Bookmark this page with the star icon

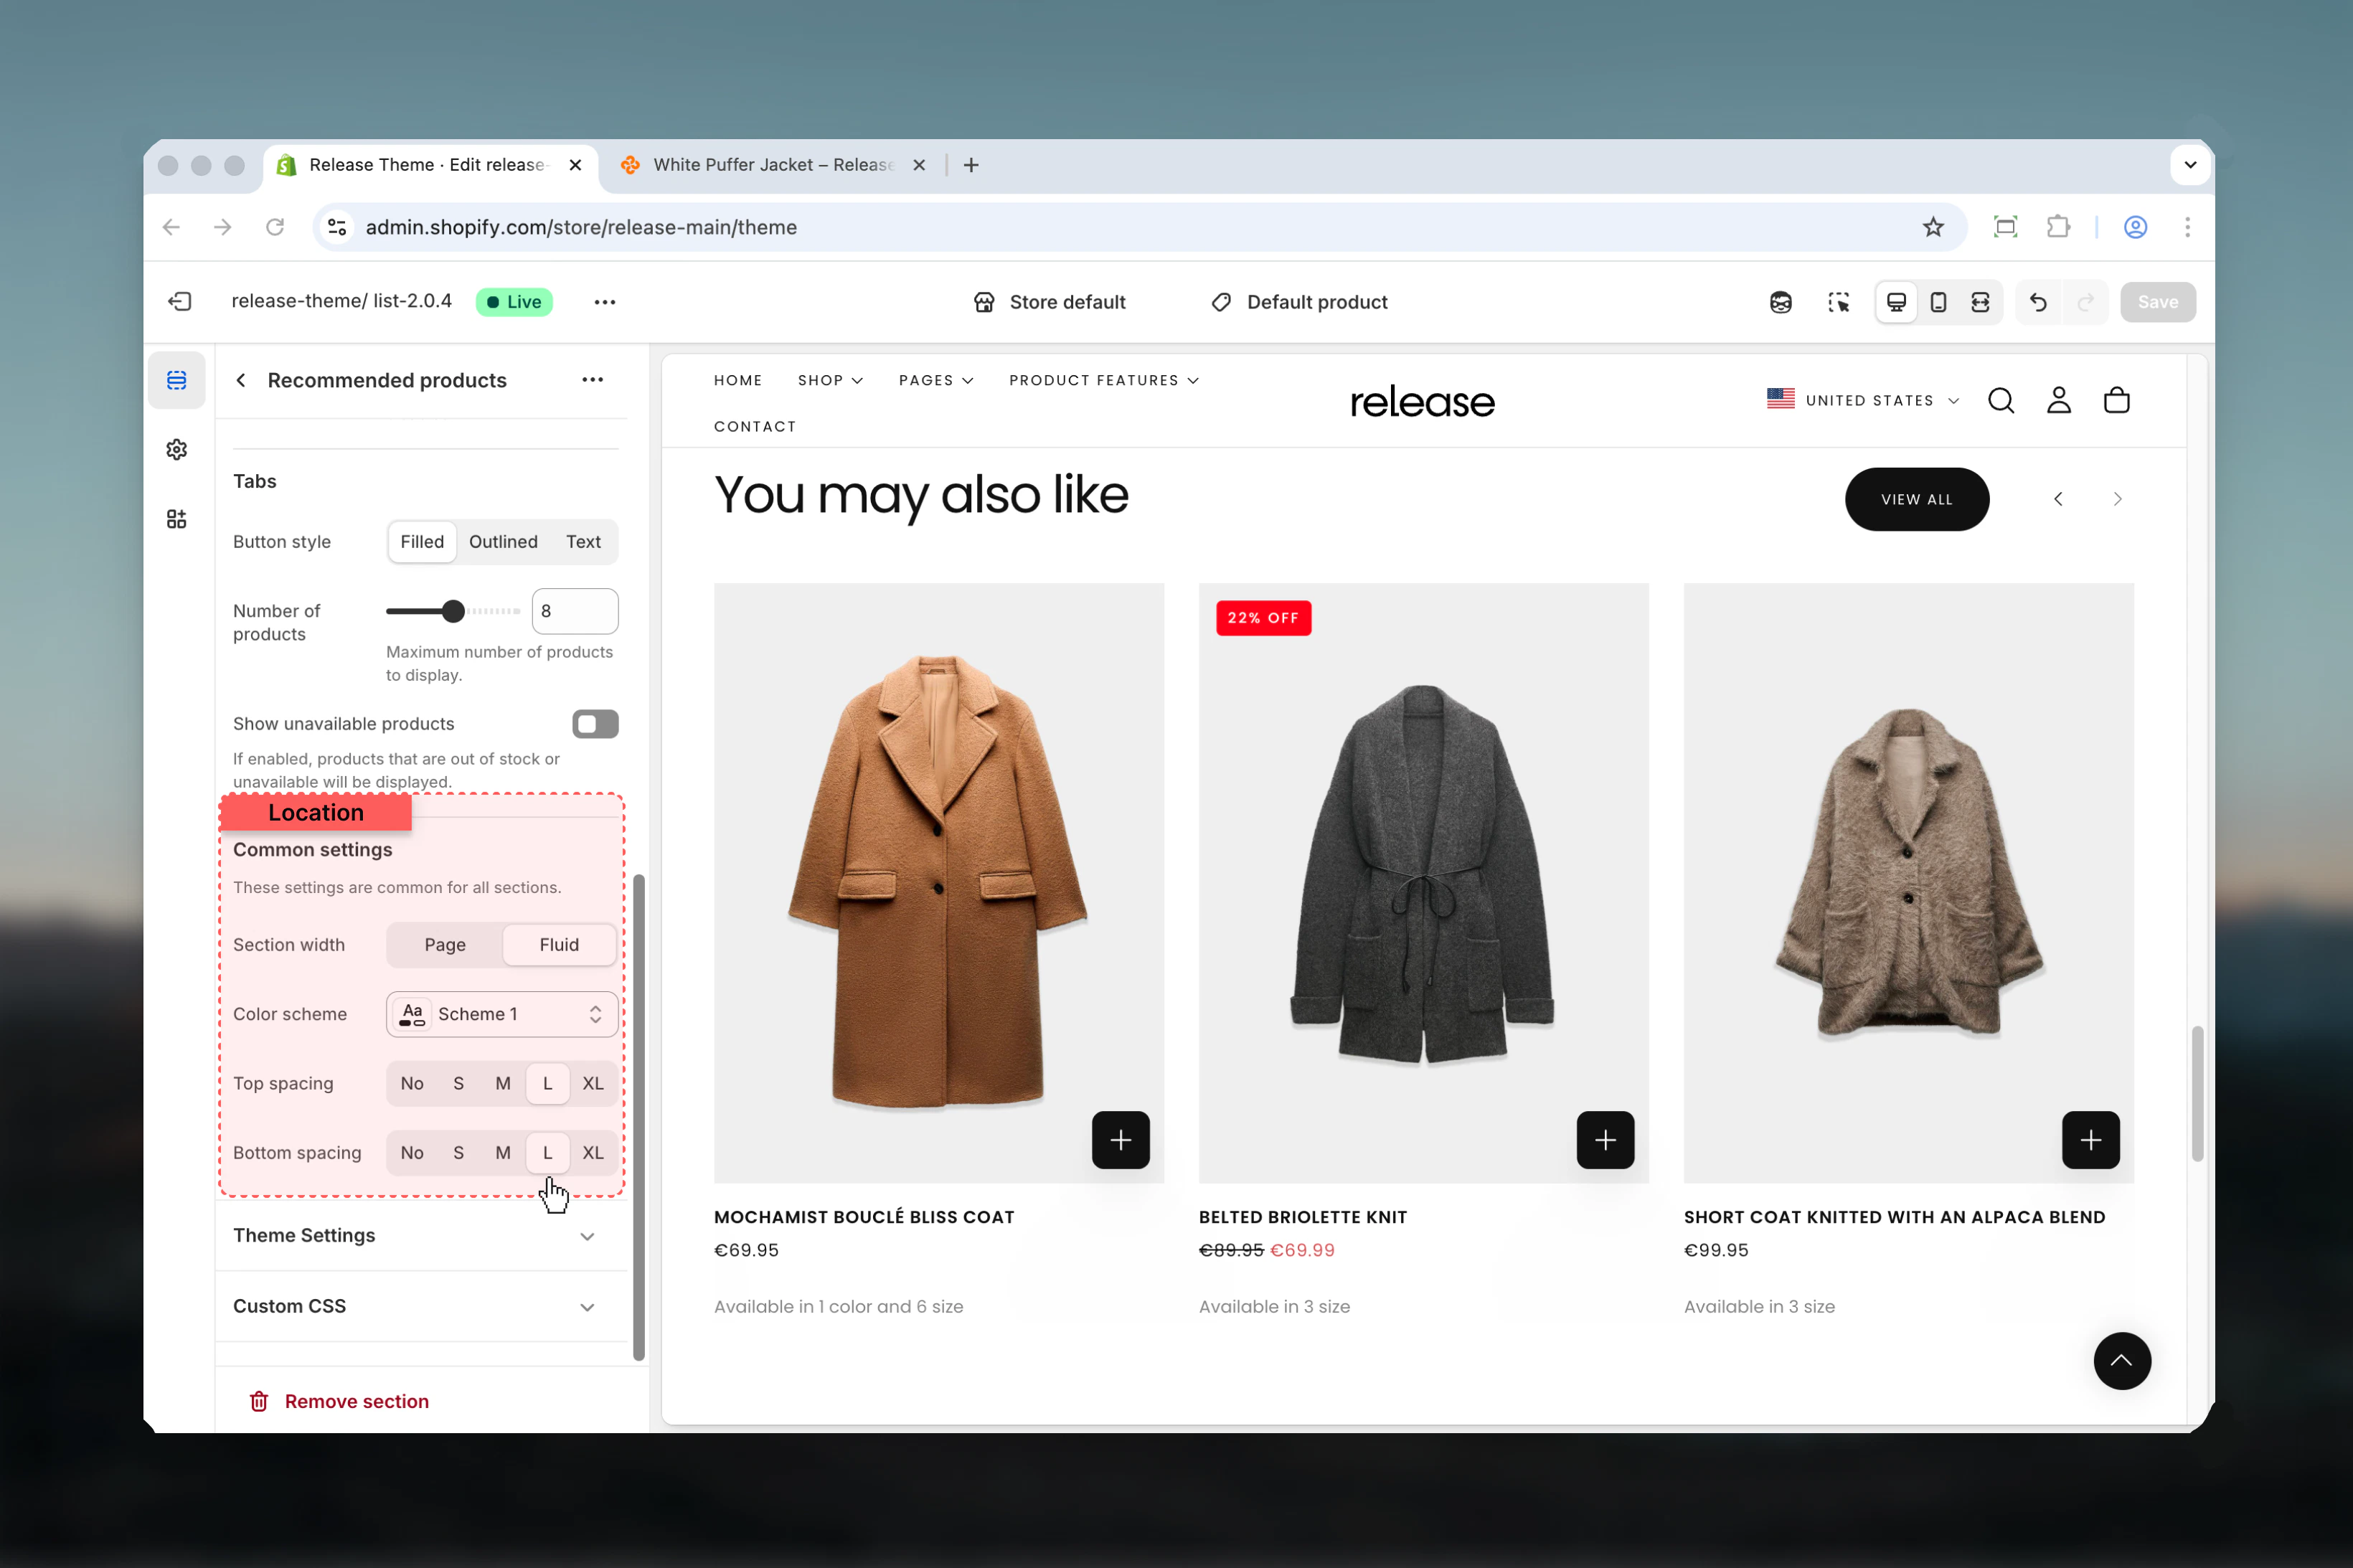click(x=1933, y=227)
